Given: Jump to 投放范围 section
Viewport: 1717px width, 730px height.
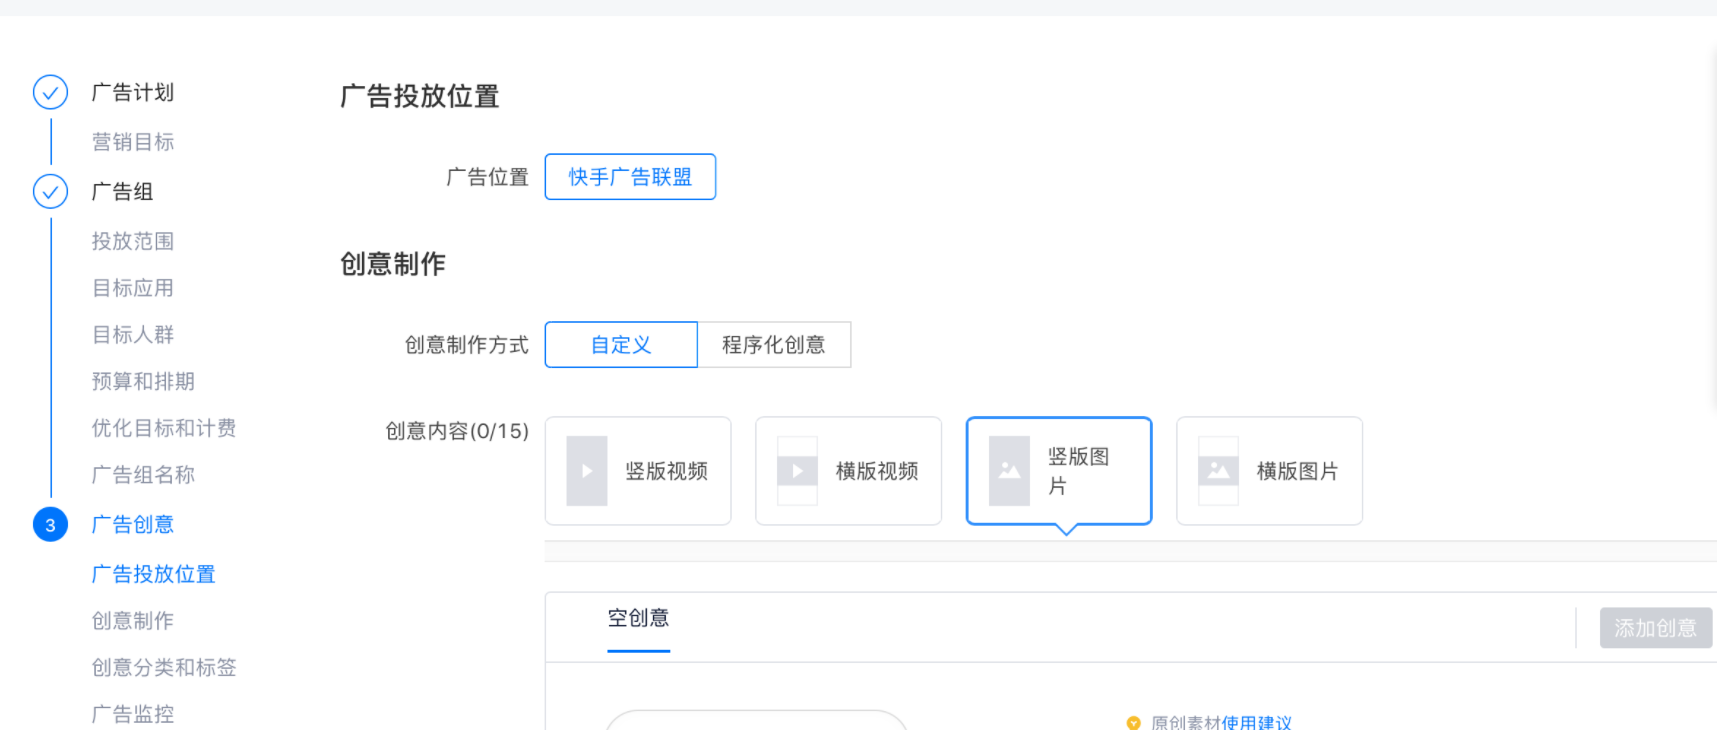Looking at the screenshot, I should pos(133,241).
